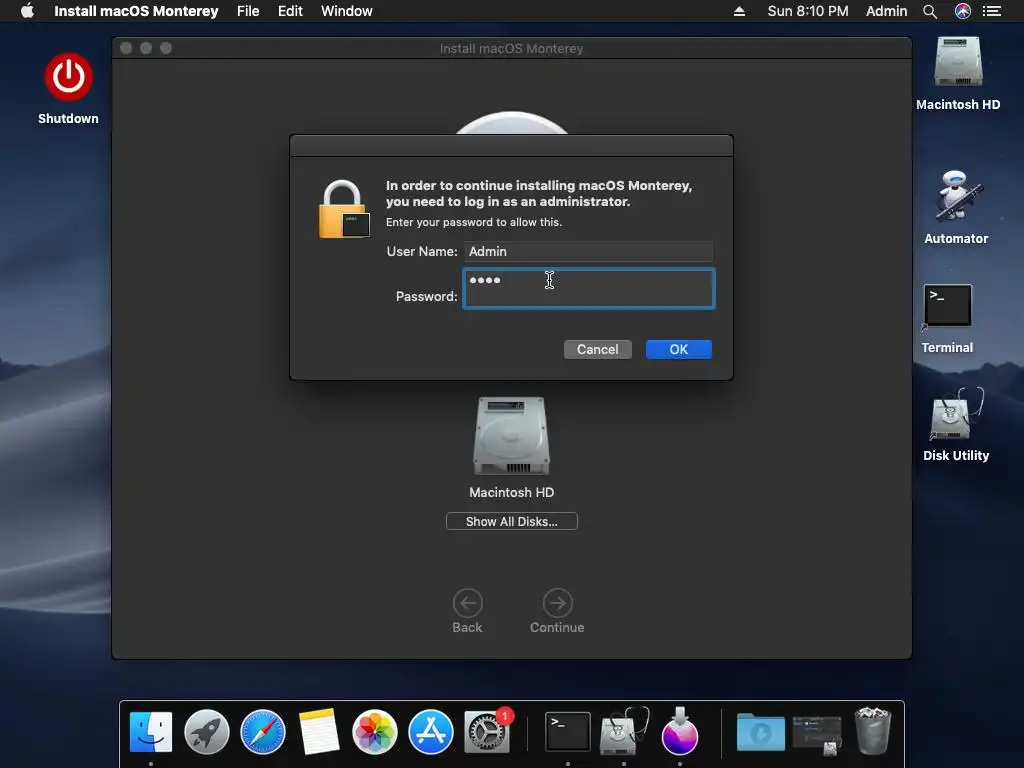The height and width of the screenshot is (768, 1024).
Task: Open the Edit menu
Action: click(290, 11)
